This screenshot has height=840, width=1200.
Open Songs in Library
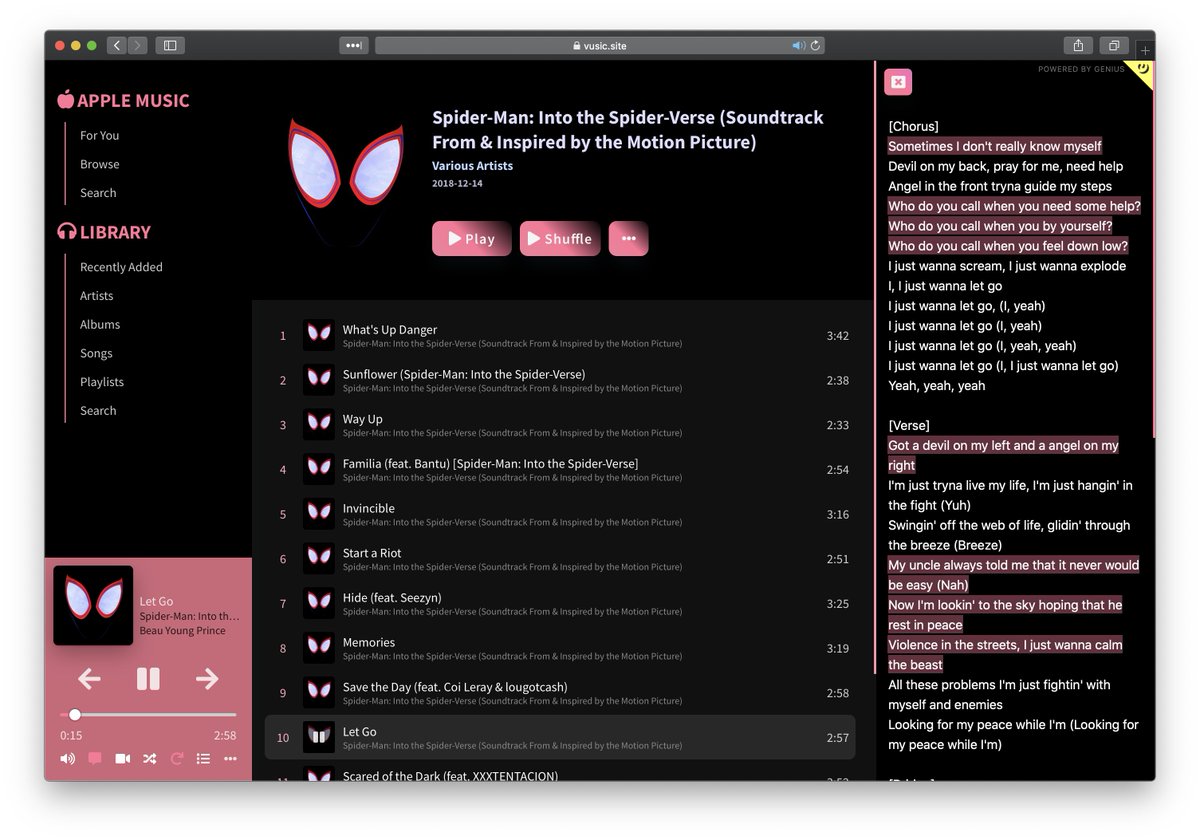[x=96, y=353]
